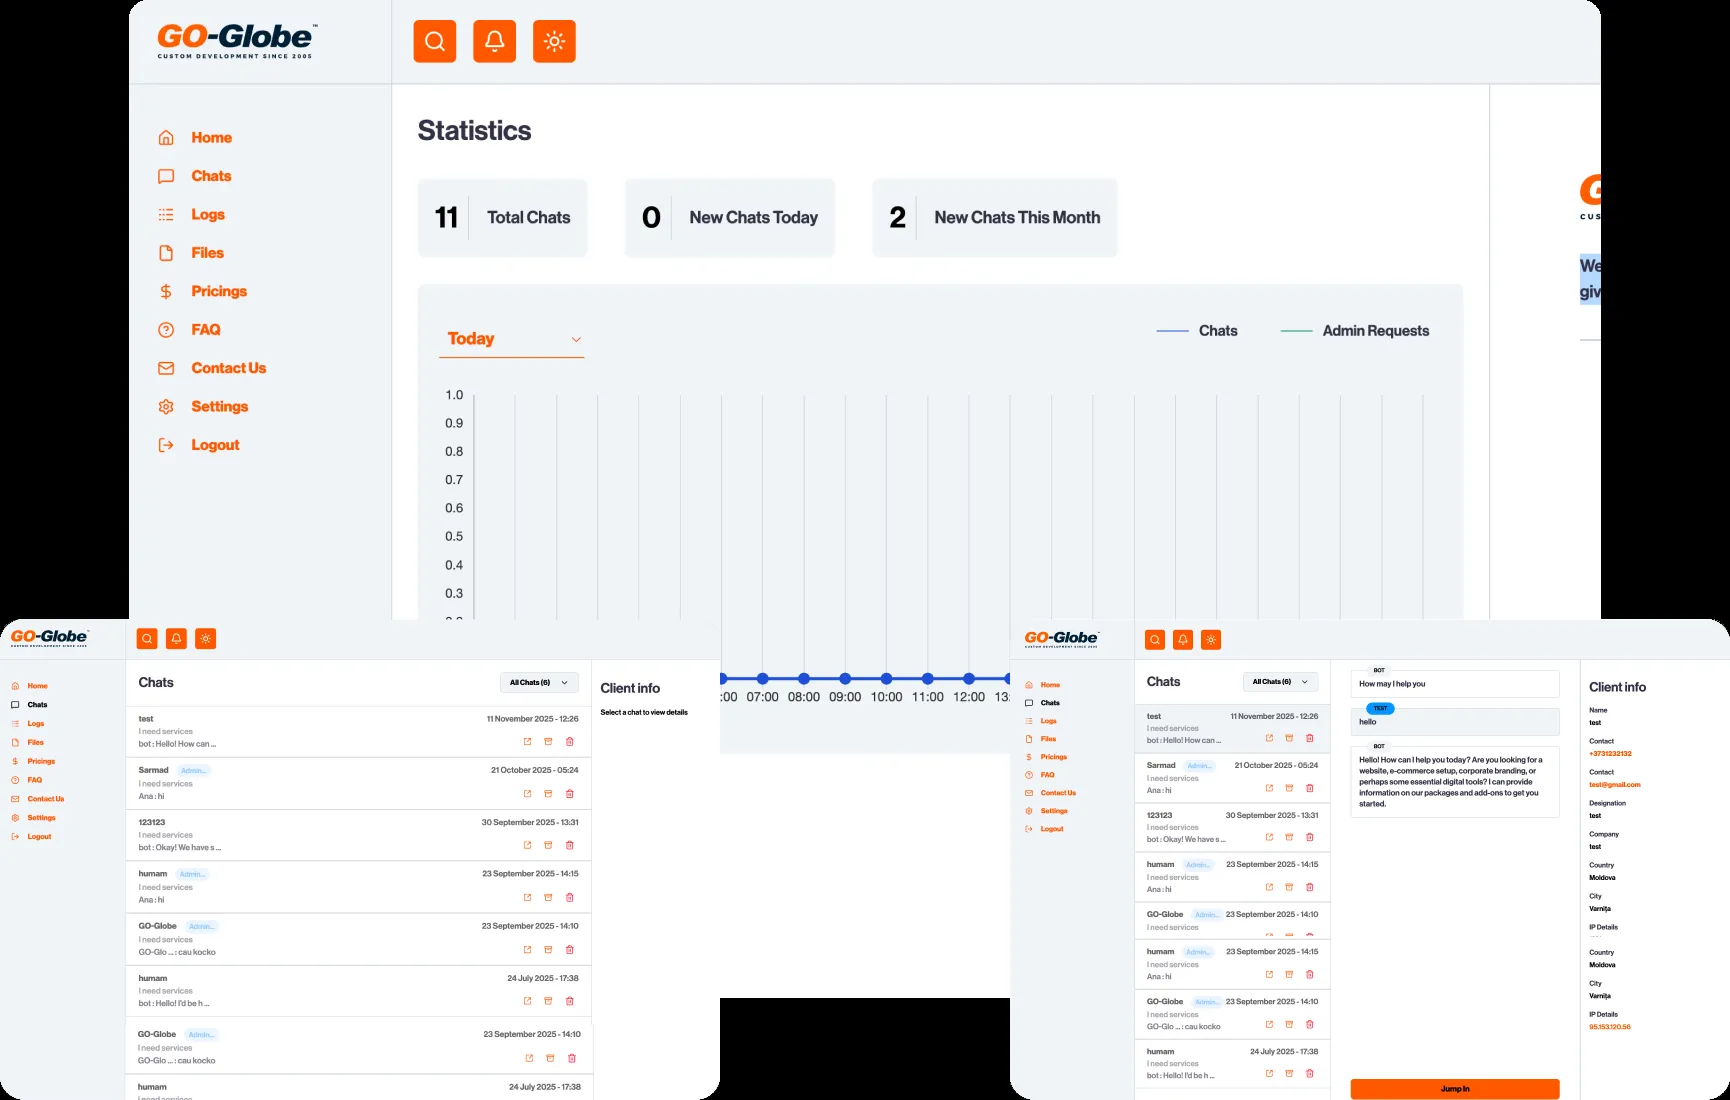Screen dimensions: 1730x1100
Task: Click the Total Chats statistics card
Action: point(502,218)
